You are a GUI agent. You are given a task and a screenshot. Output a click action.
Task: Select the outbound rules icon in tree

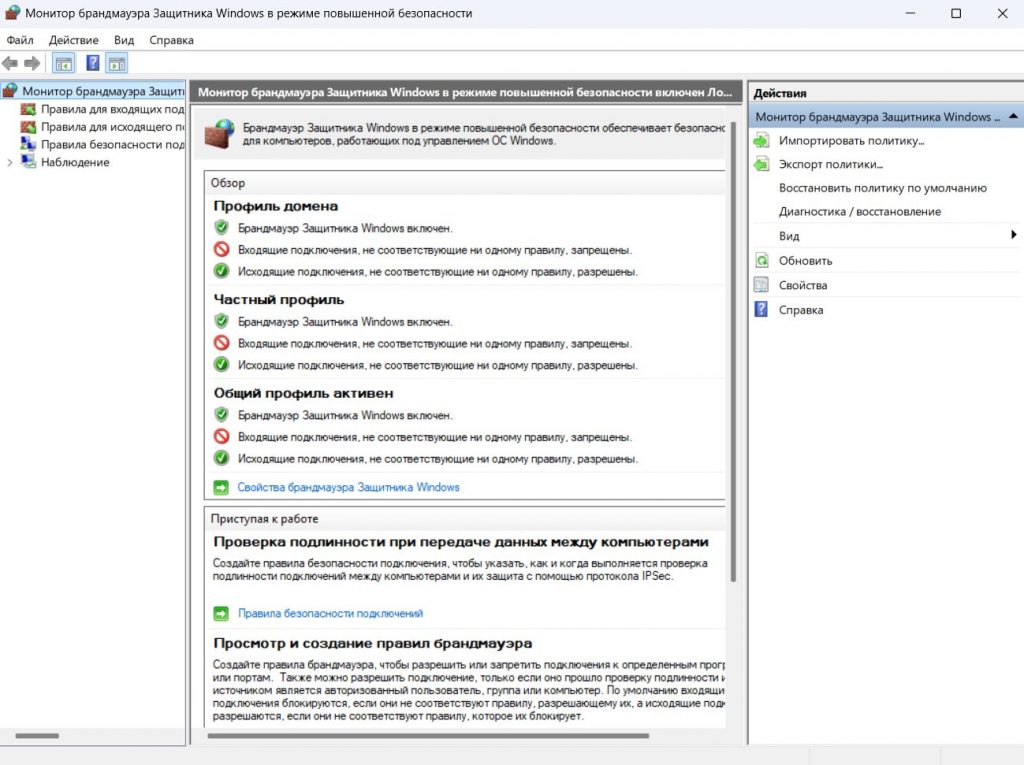(28, 127)
